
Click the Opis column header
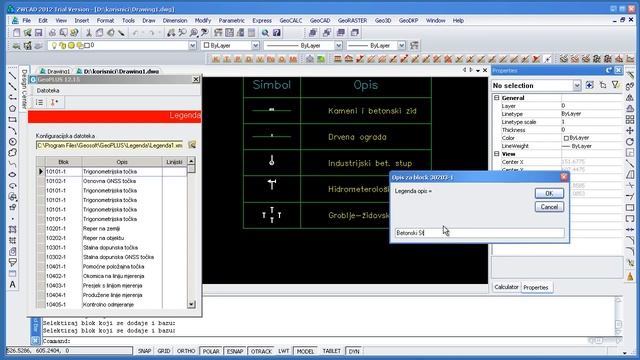[x=122, y=162]
